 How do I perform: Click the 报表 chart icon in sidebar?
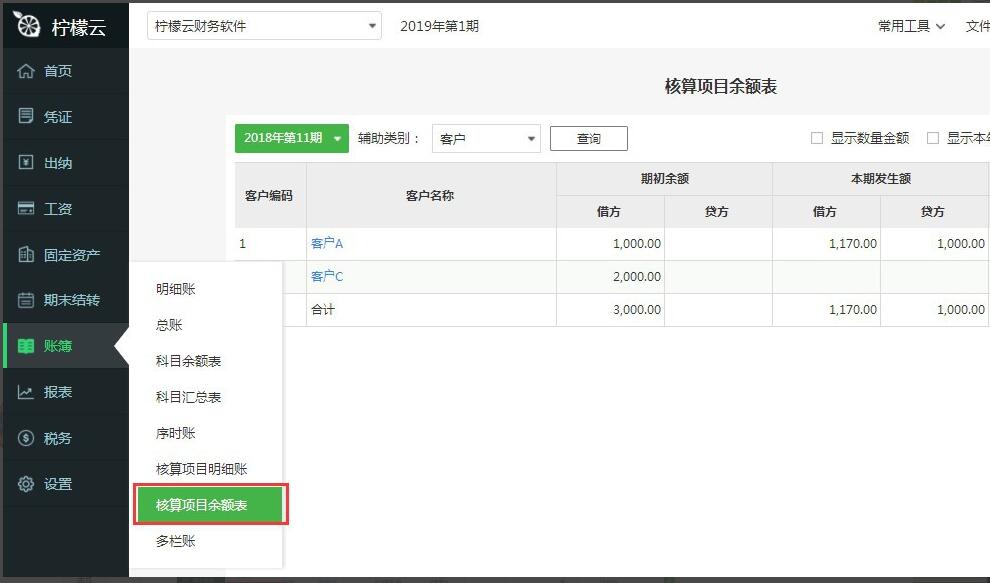click(x=26, y=392)
